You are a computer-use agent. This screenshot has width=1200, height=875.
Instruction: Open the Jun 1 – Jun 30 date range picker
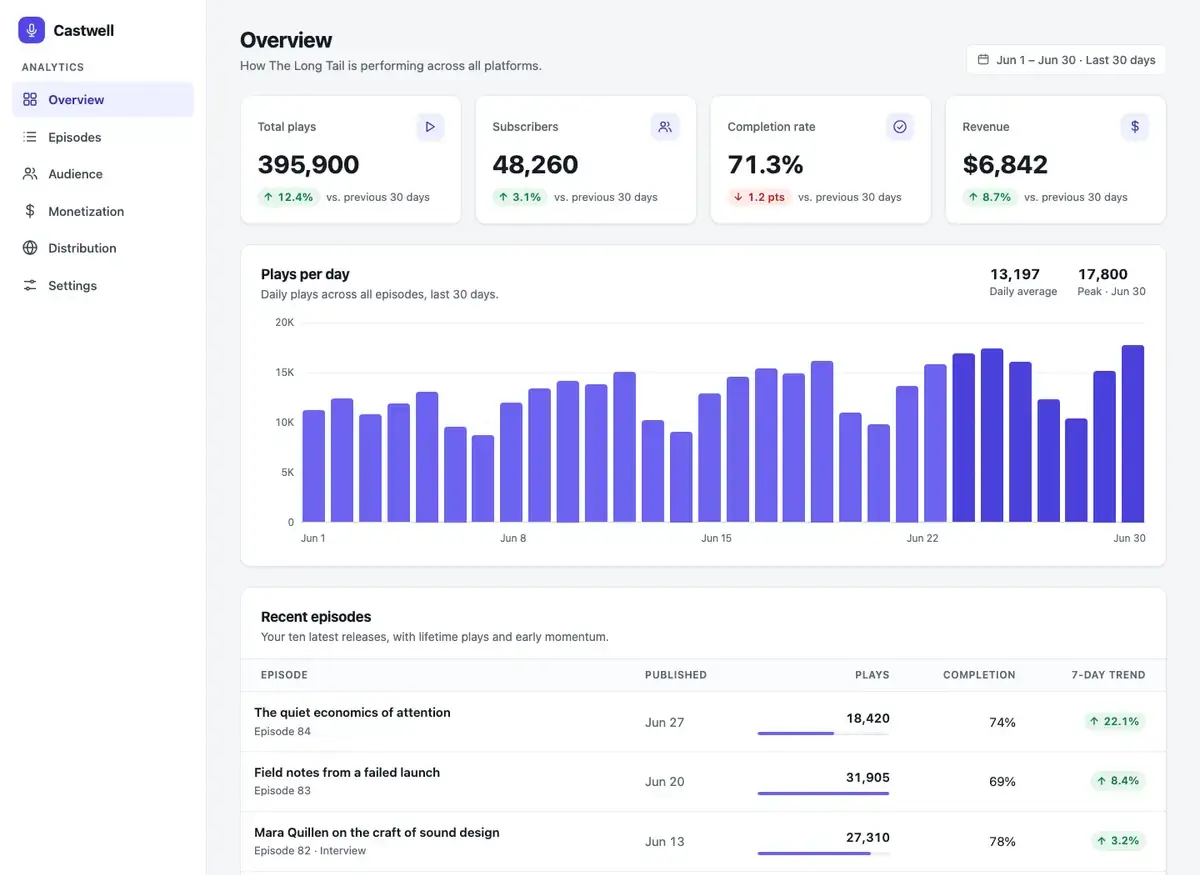pyautogui.click(x=1066, y=60)
